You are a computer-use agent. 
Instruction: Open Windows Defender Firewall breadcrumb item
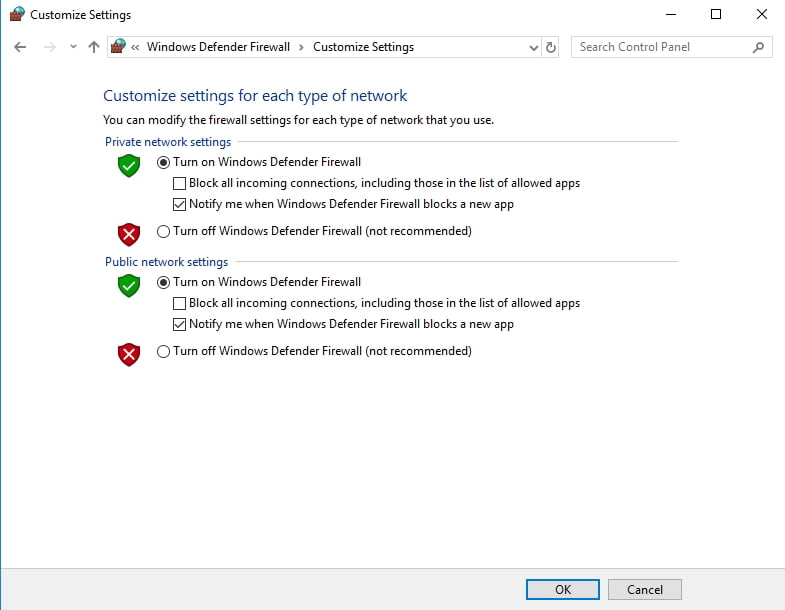point(218,47)
